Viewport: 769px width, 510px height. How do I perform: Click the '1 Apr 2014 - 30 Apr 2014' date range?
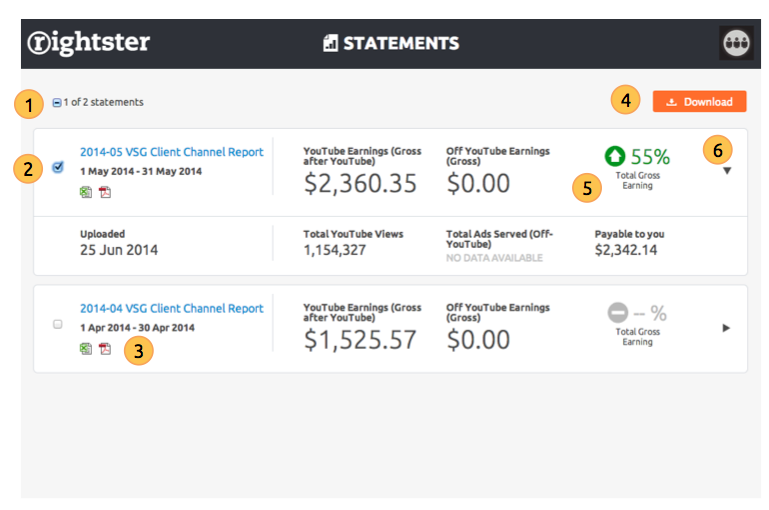tap(137, 328)
